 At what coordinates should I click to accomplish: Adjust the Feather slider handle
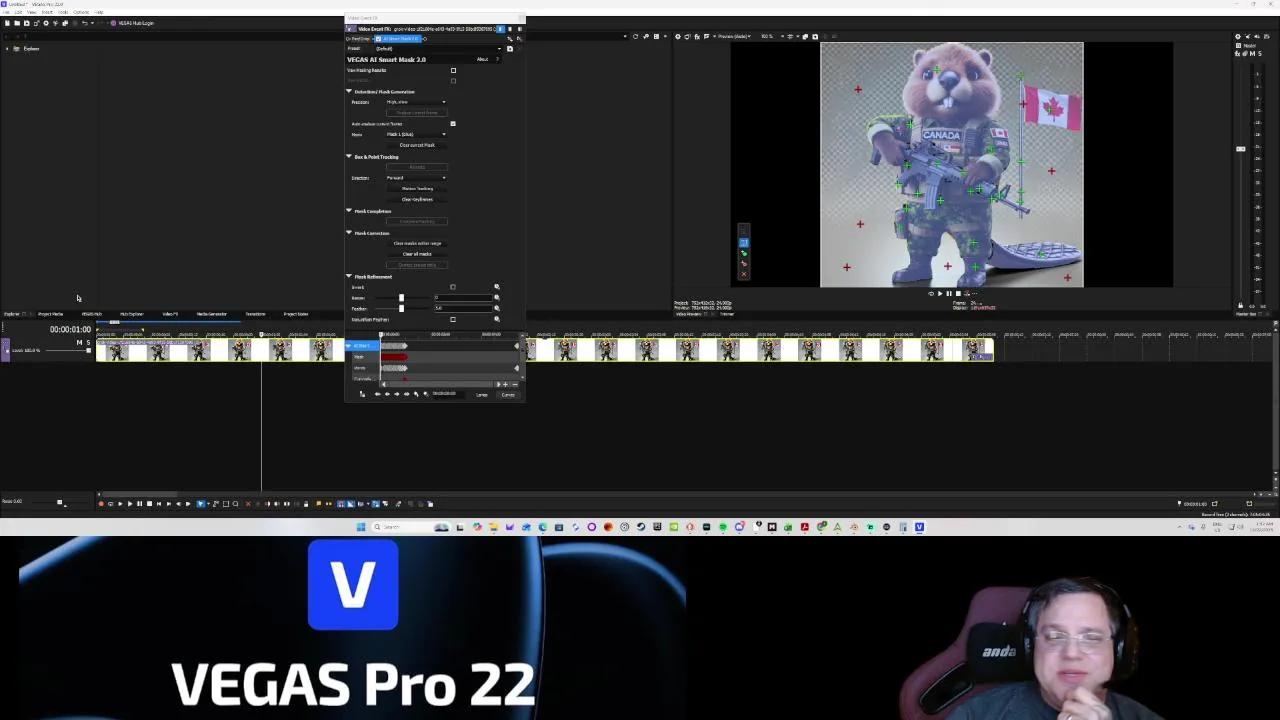click(401, 308)
